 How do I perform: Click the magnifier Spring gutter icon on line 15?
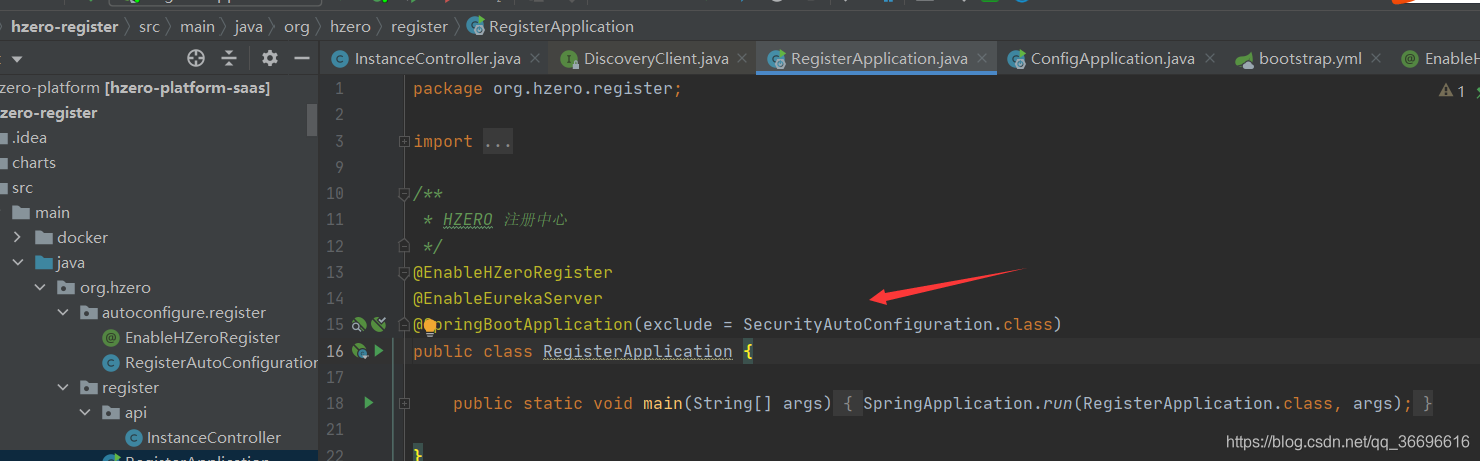[359, 324]
